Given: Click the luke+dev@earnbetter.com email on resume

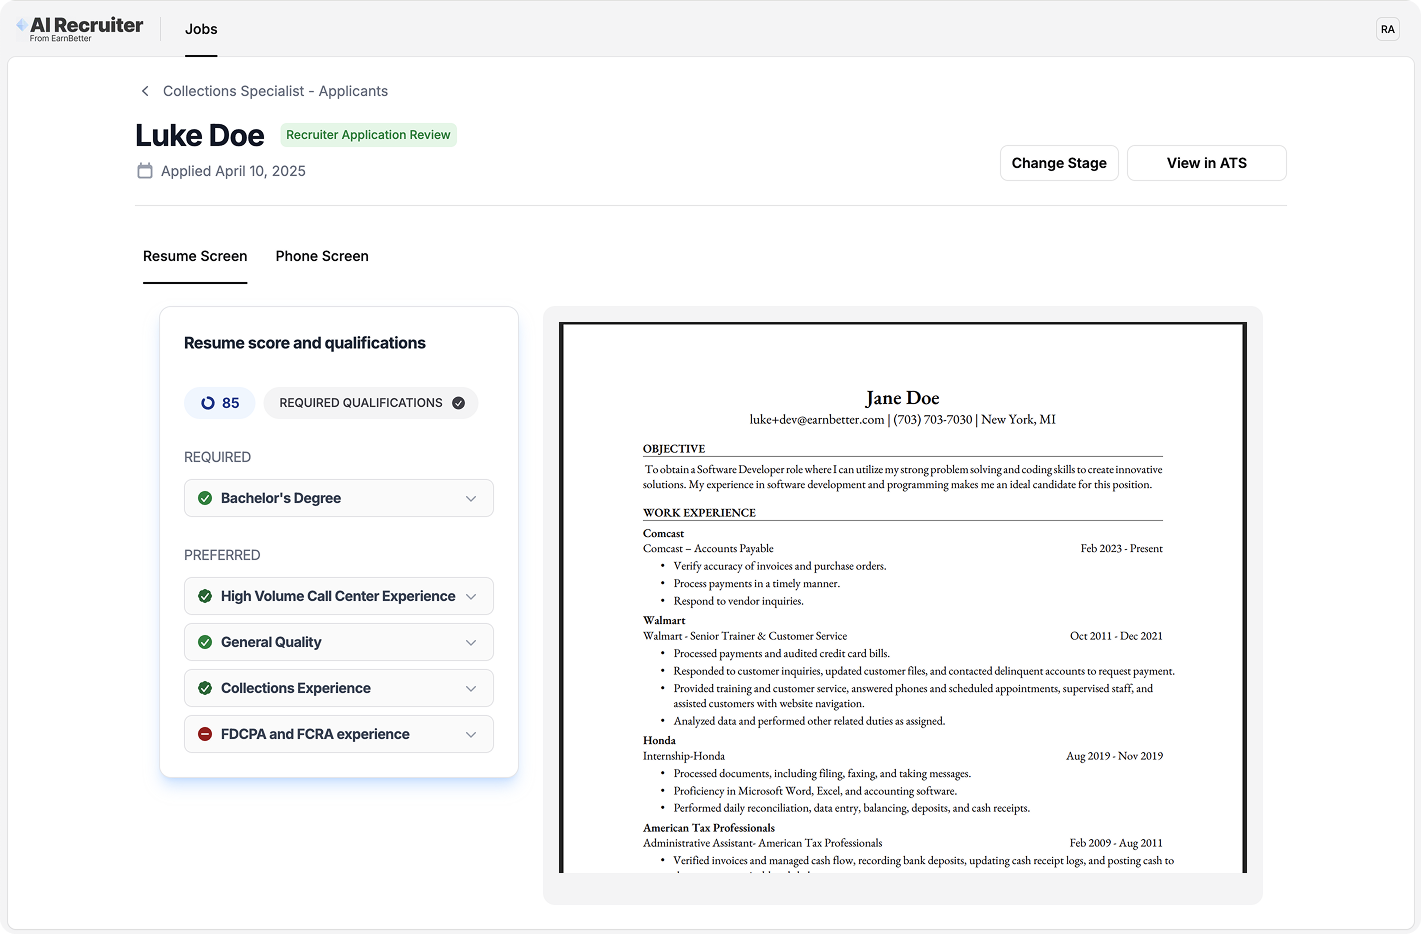Looking at the screenshot, I should coord(817,420).
